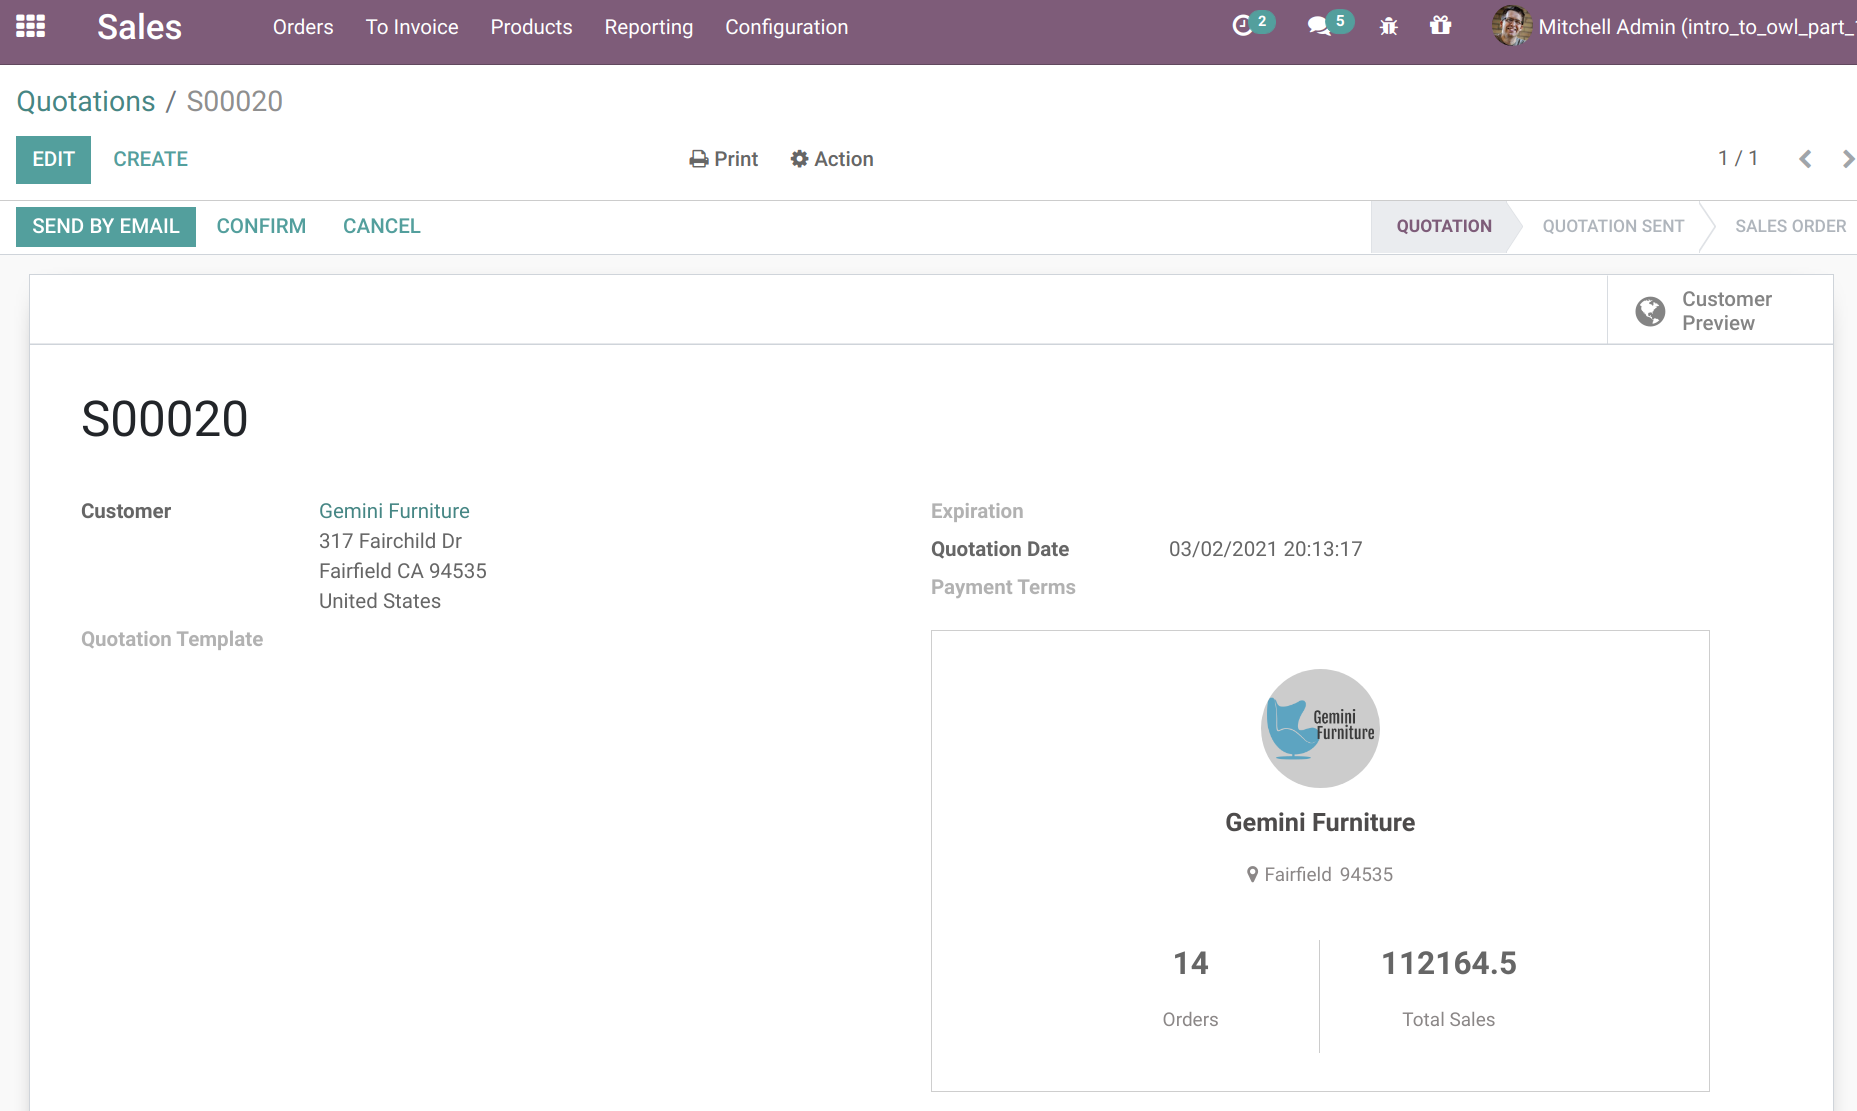Viewport: 1857px width, 1111px height.
Task: Click the S00020 breadcrumb text
Action: [x=234, y=101]
